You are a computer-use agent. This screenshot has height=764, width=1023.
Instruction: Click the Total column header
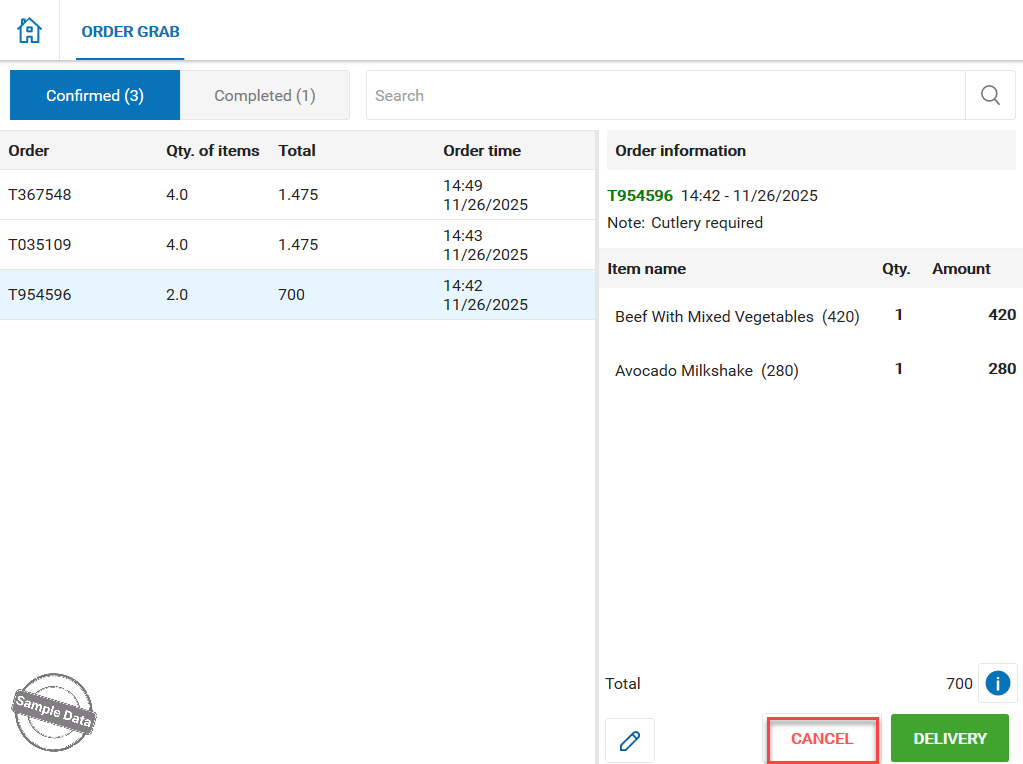coord(297,151)
